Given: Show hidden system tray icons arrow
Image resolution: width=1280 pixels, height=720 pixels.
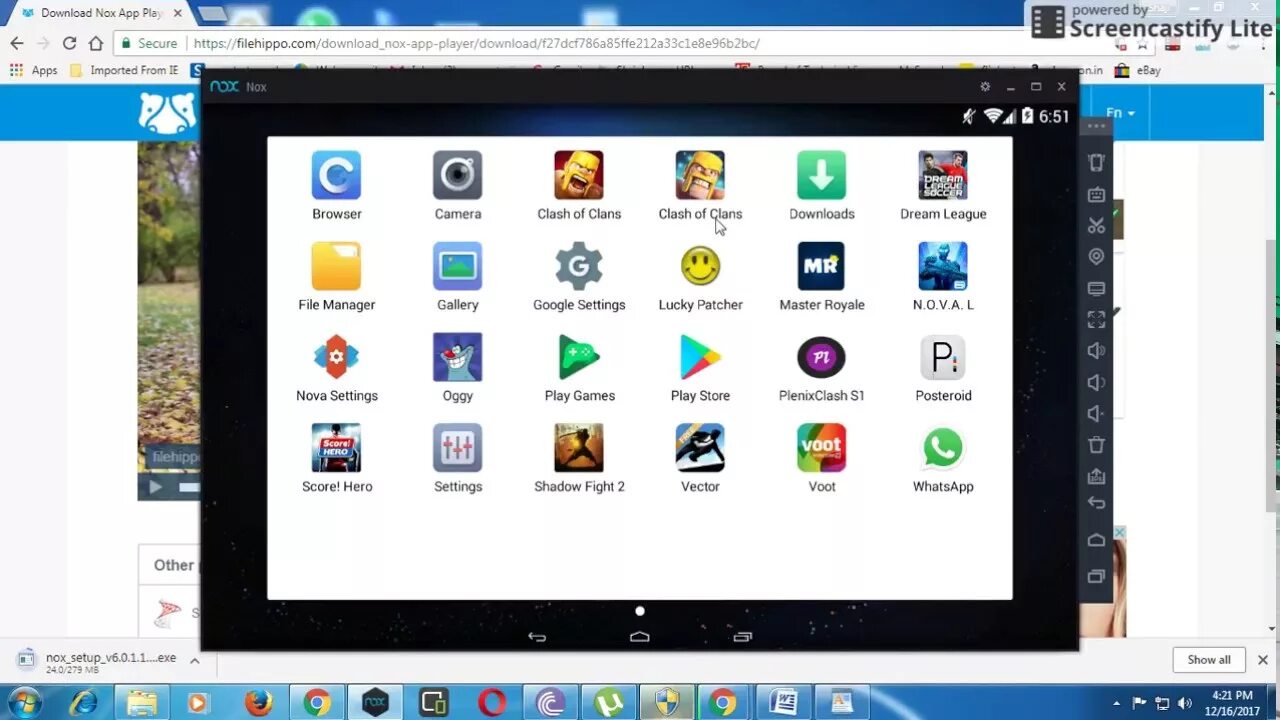Looking at the screenshot, I should pos(1117,702).
